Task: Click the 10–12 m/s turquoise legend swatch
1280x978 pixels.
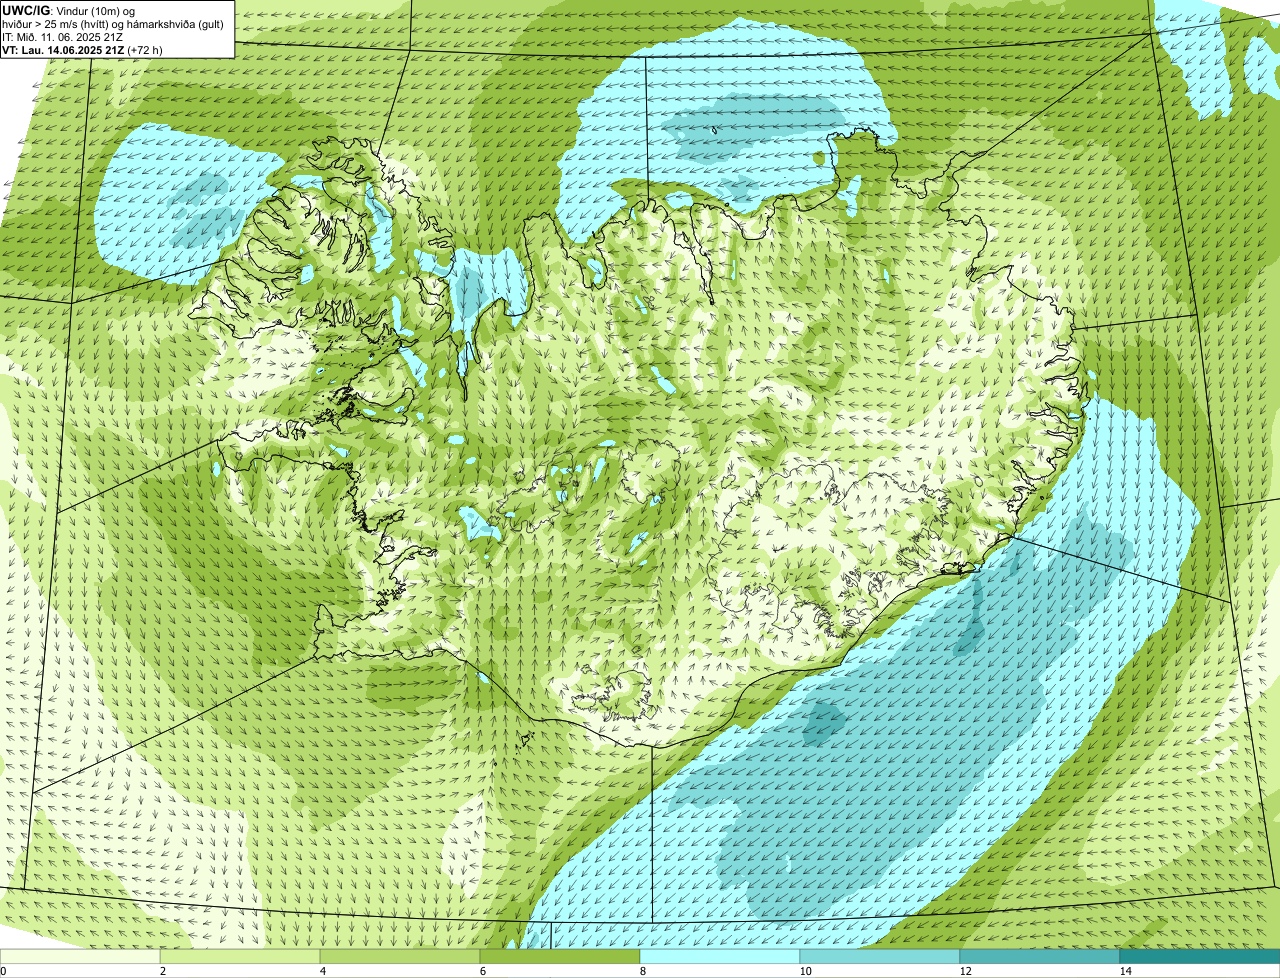Action: pyautogui.click(x=880, y=956)
